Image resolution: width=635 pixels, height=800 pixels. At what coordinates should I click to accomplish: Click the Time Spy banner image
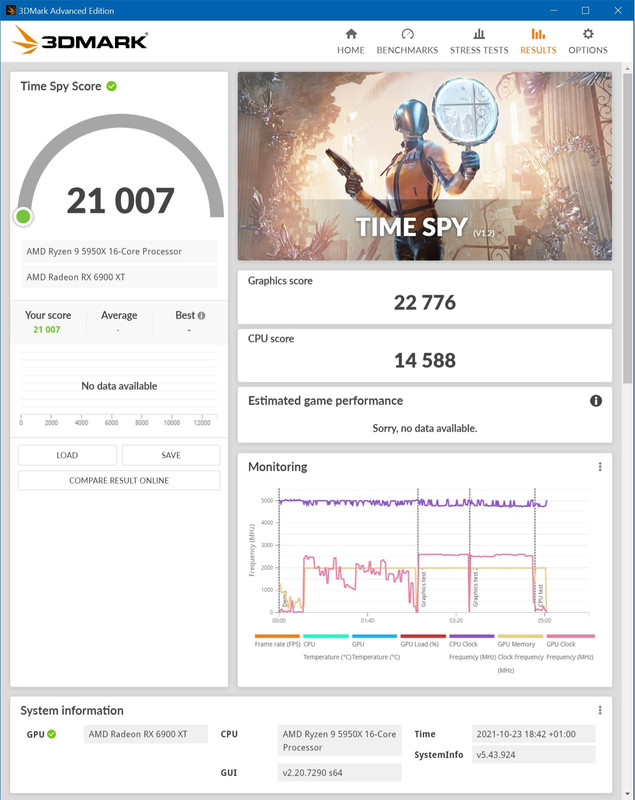pyautogui.click(x=424, y=166)
